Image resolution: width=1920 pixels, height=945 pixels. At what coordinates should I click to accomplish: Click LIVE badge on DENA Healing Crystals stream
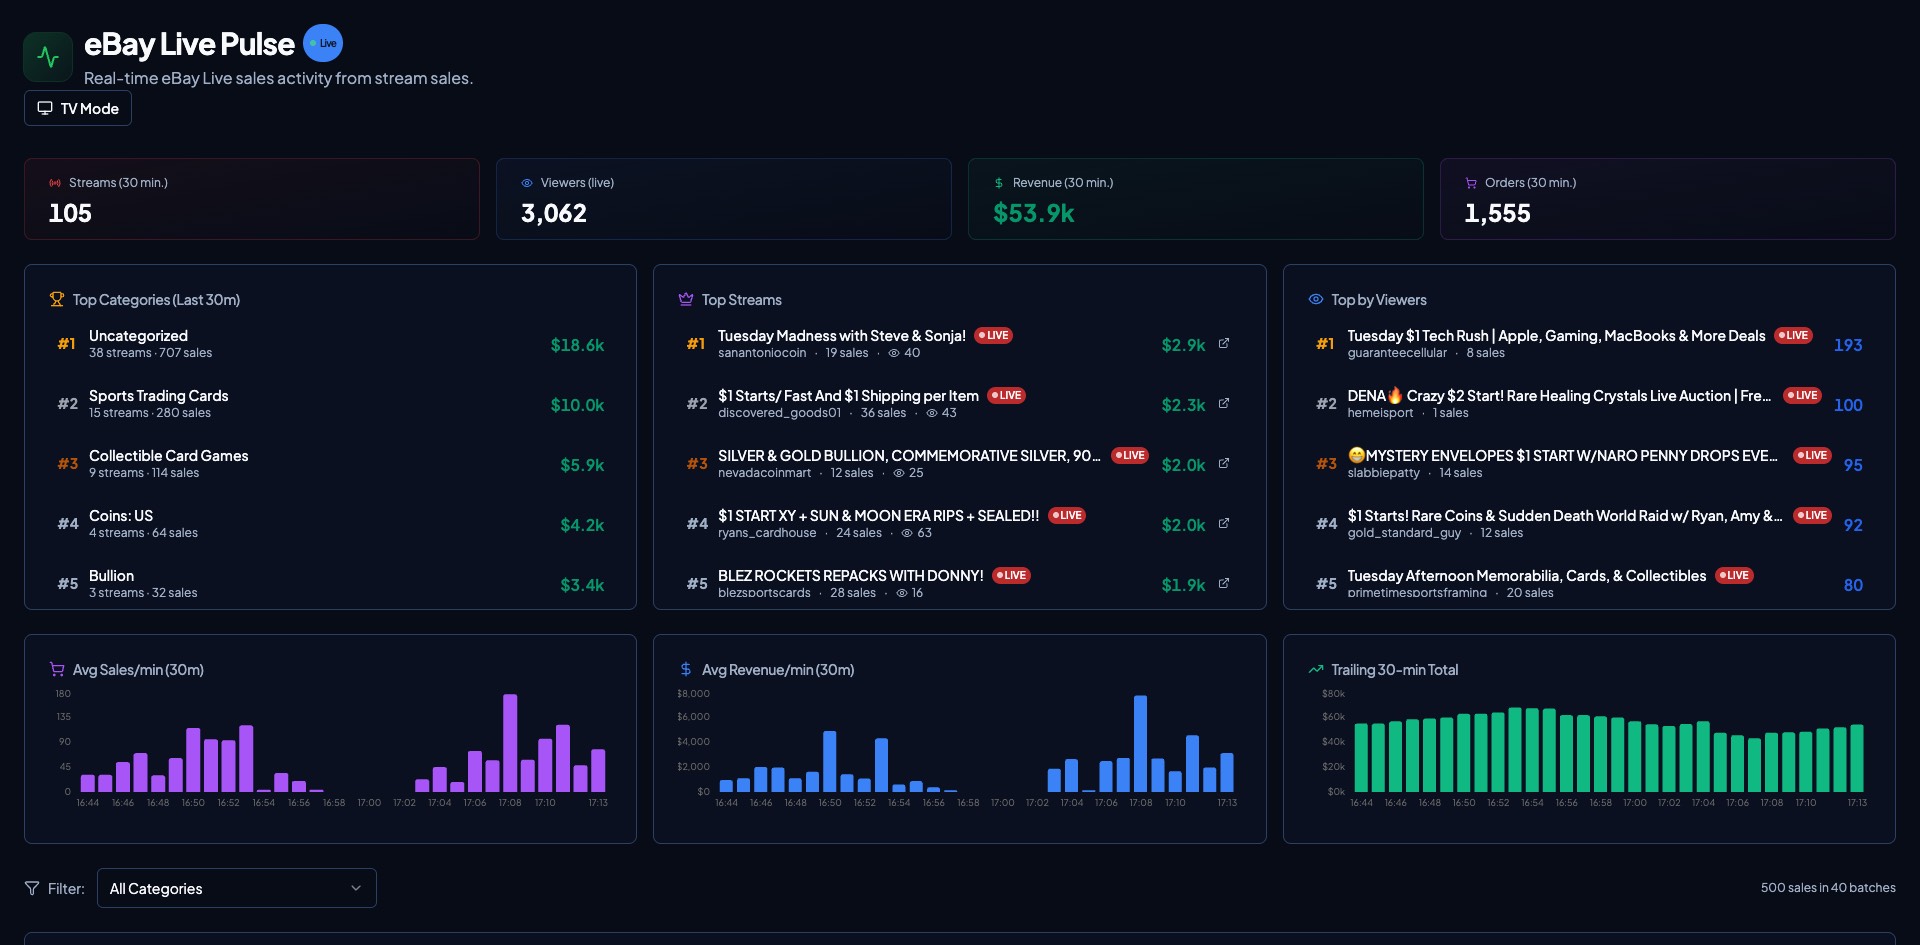pos(1803,396)
